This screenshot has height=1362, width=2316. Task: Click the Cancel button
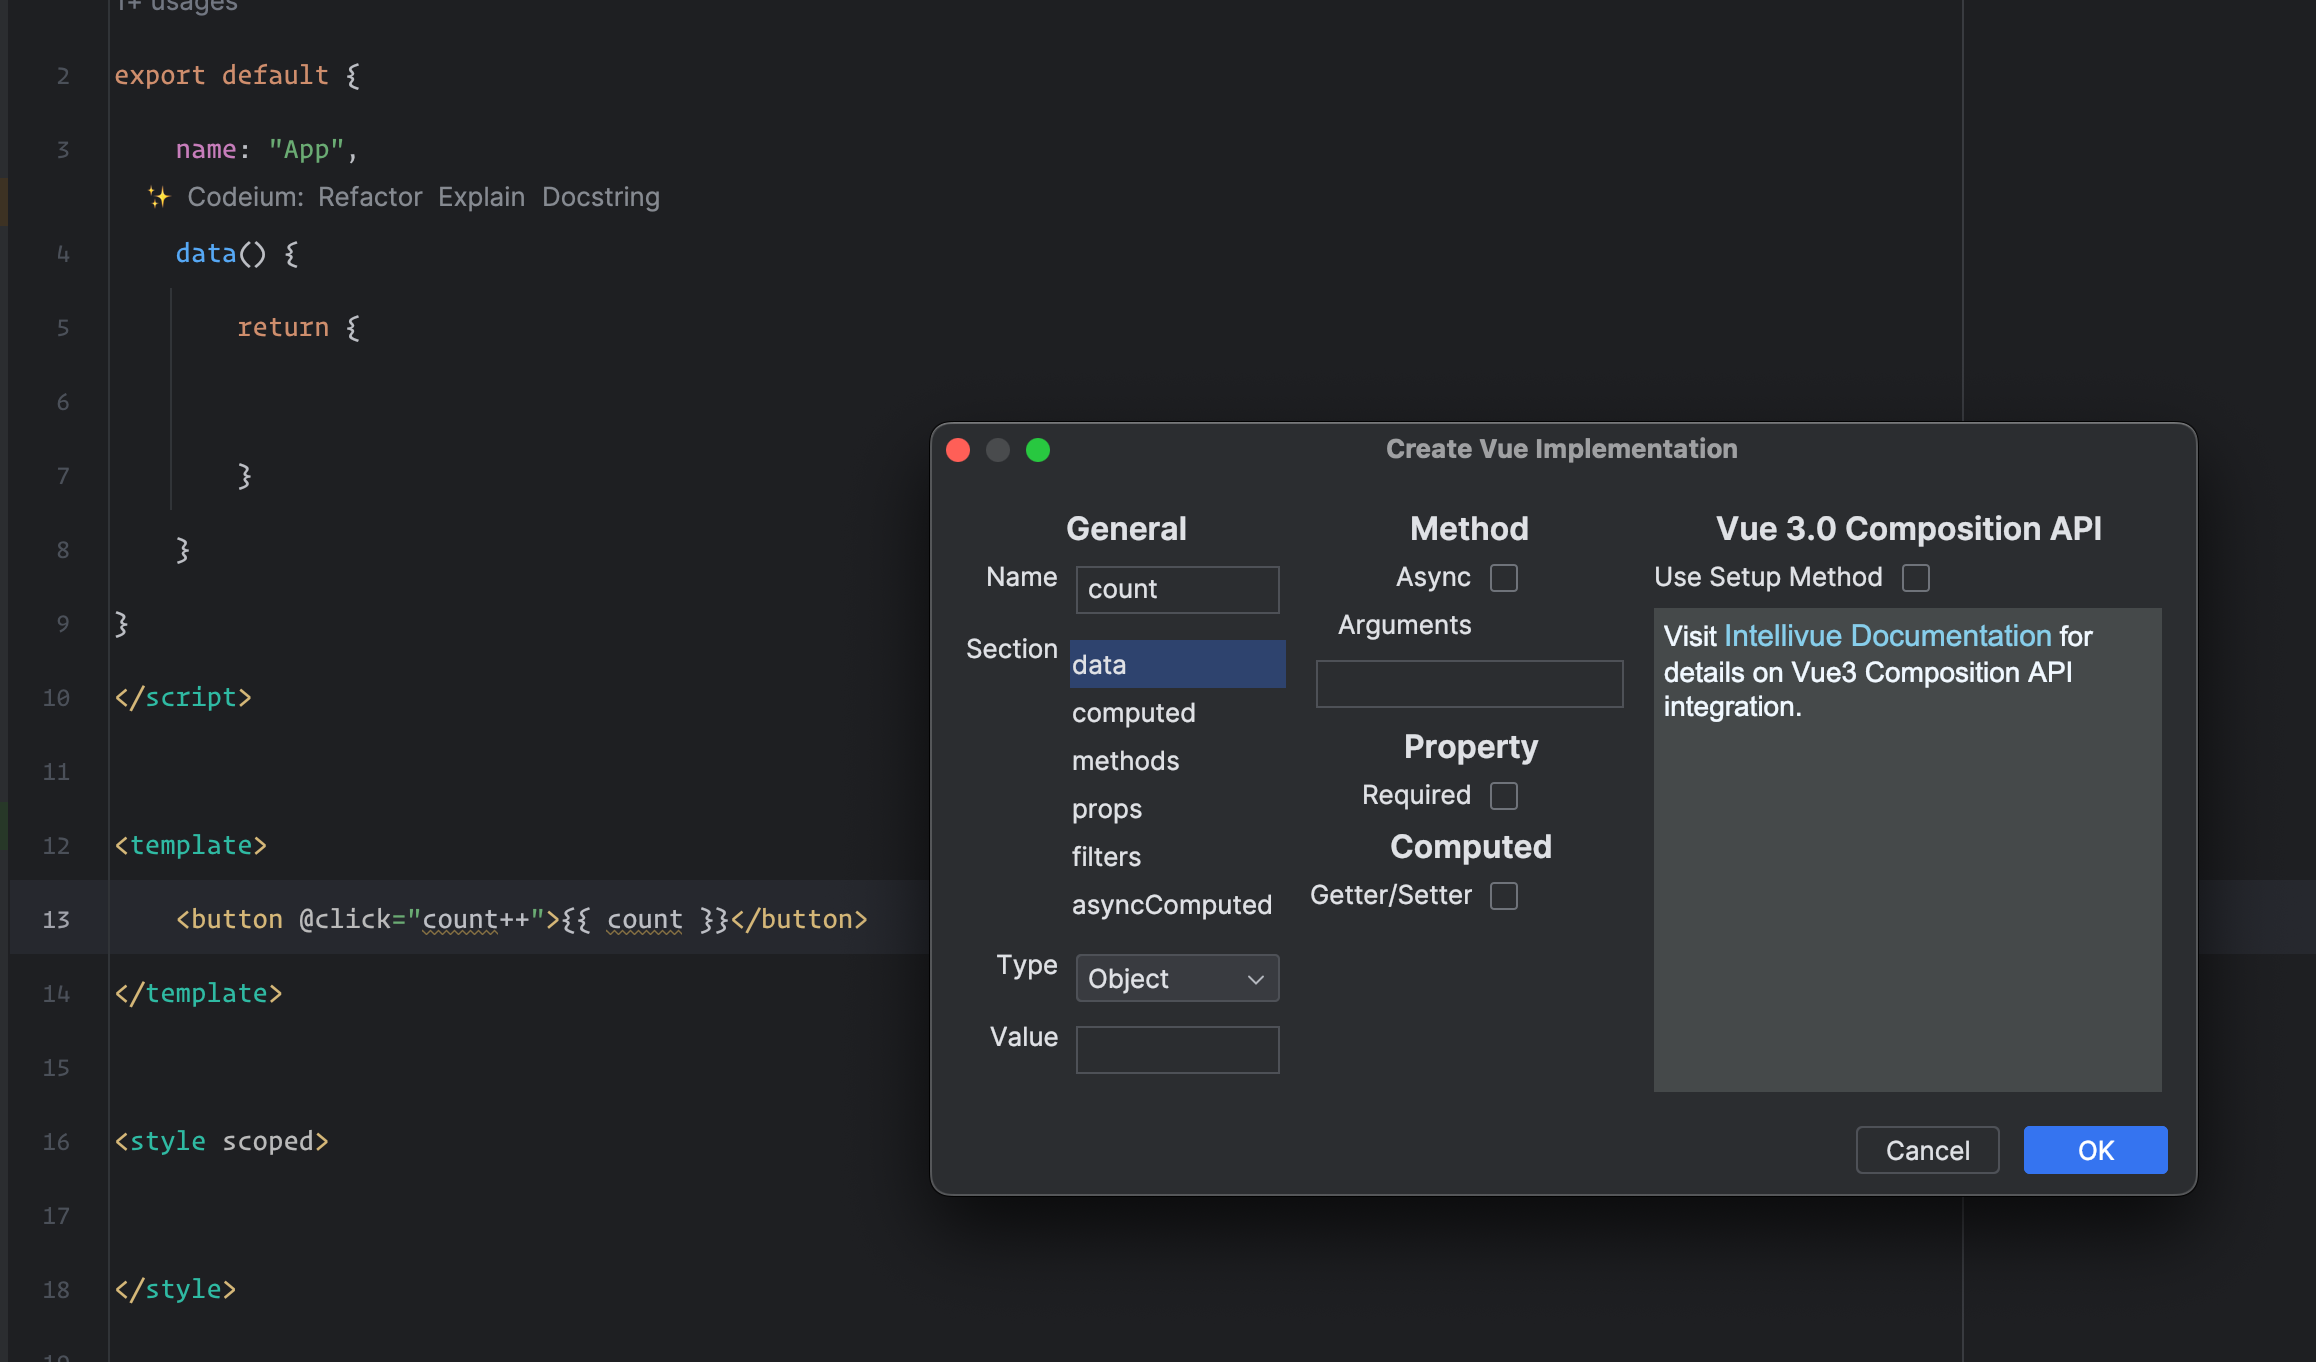click(x=1927, y=1150)
